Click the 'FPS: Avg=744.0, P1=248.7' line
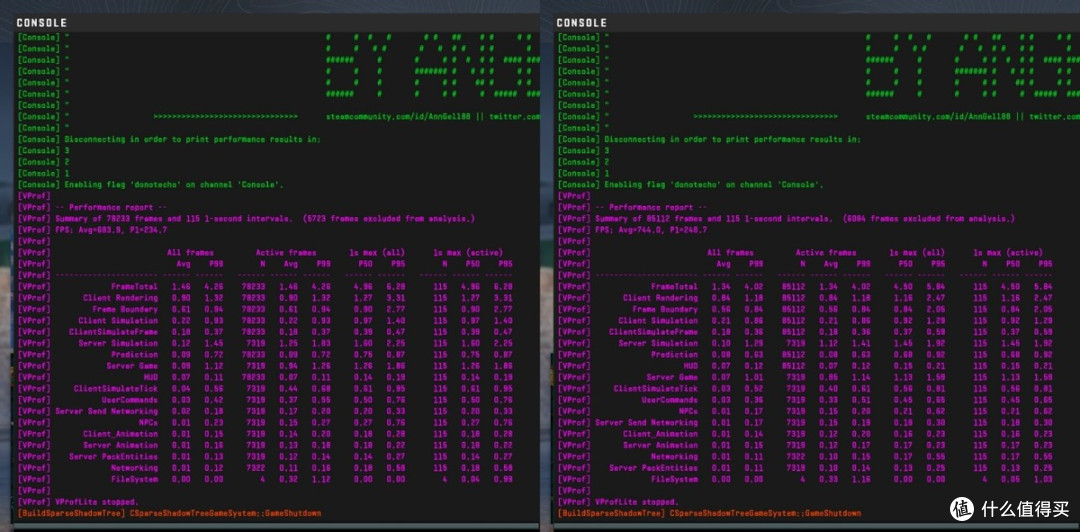 click(x=633, y=229)
